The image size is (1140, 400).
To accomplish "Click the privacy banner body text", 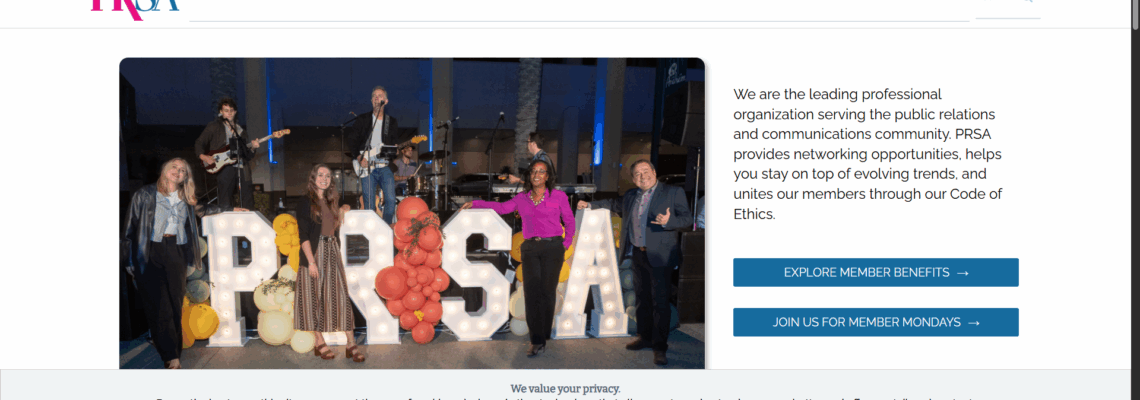I will coord(565,398).
